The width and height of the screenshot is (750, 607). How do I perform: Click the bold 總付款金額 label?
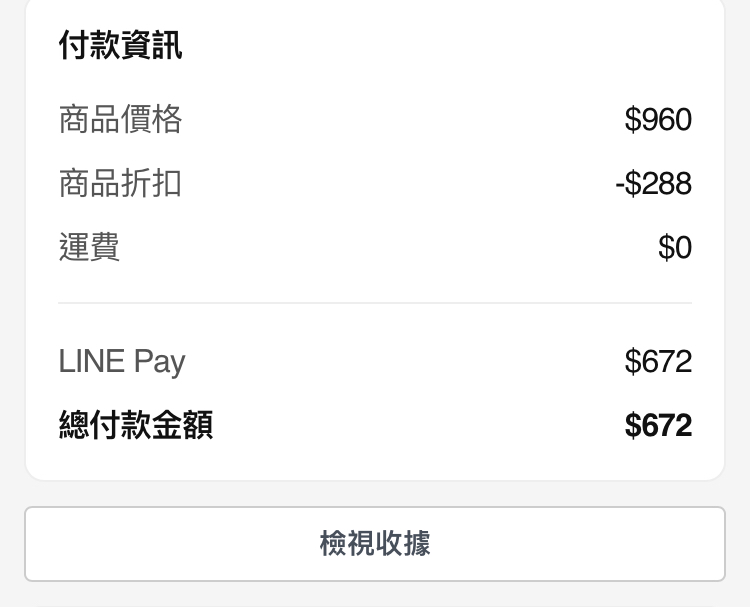(x=136, y=426)
